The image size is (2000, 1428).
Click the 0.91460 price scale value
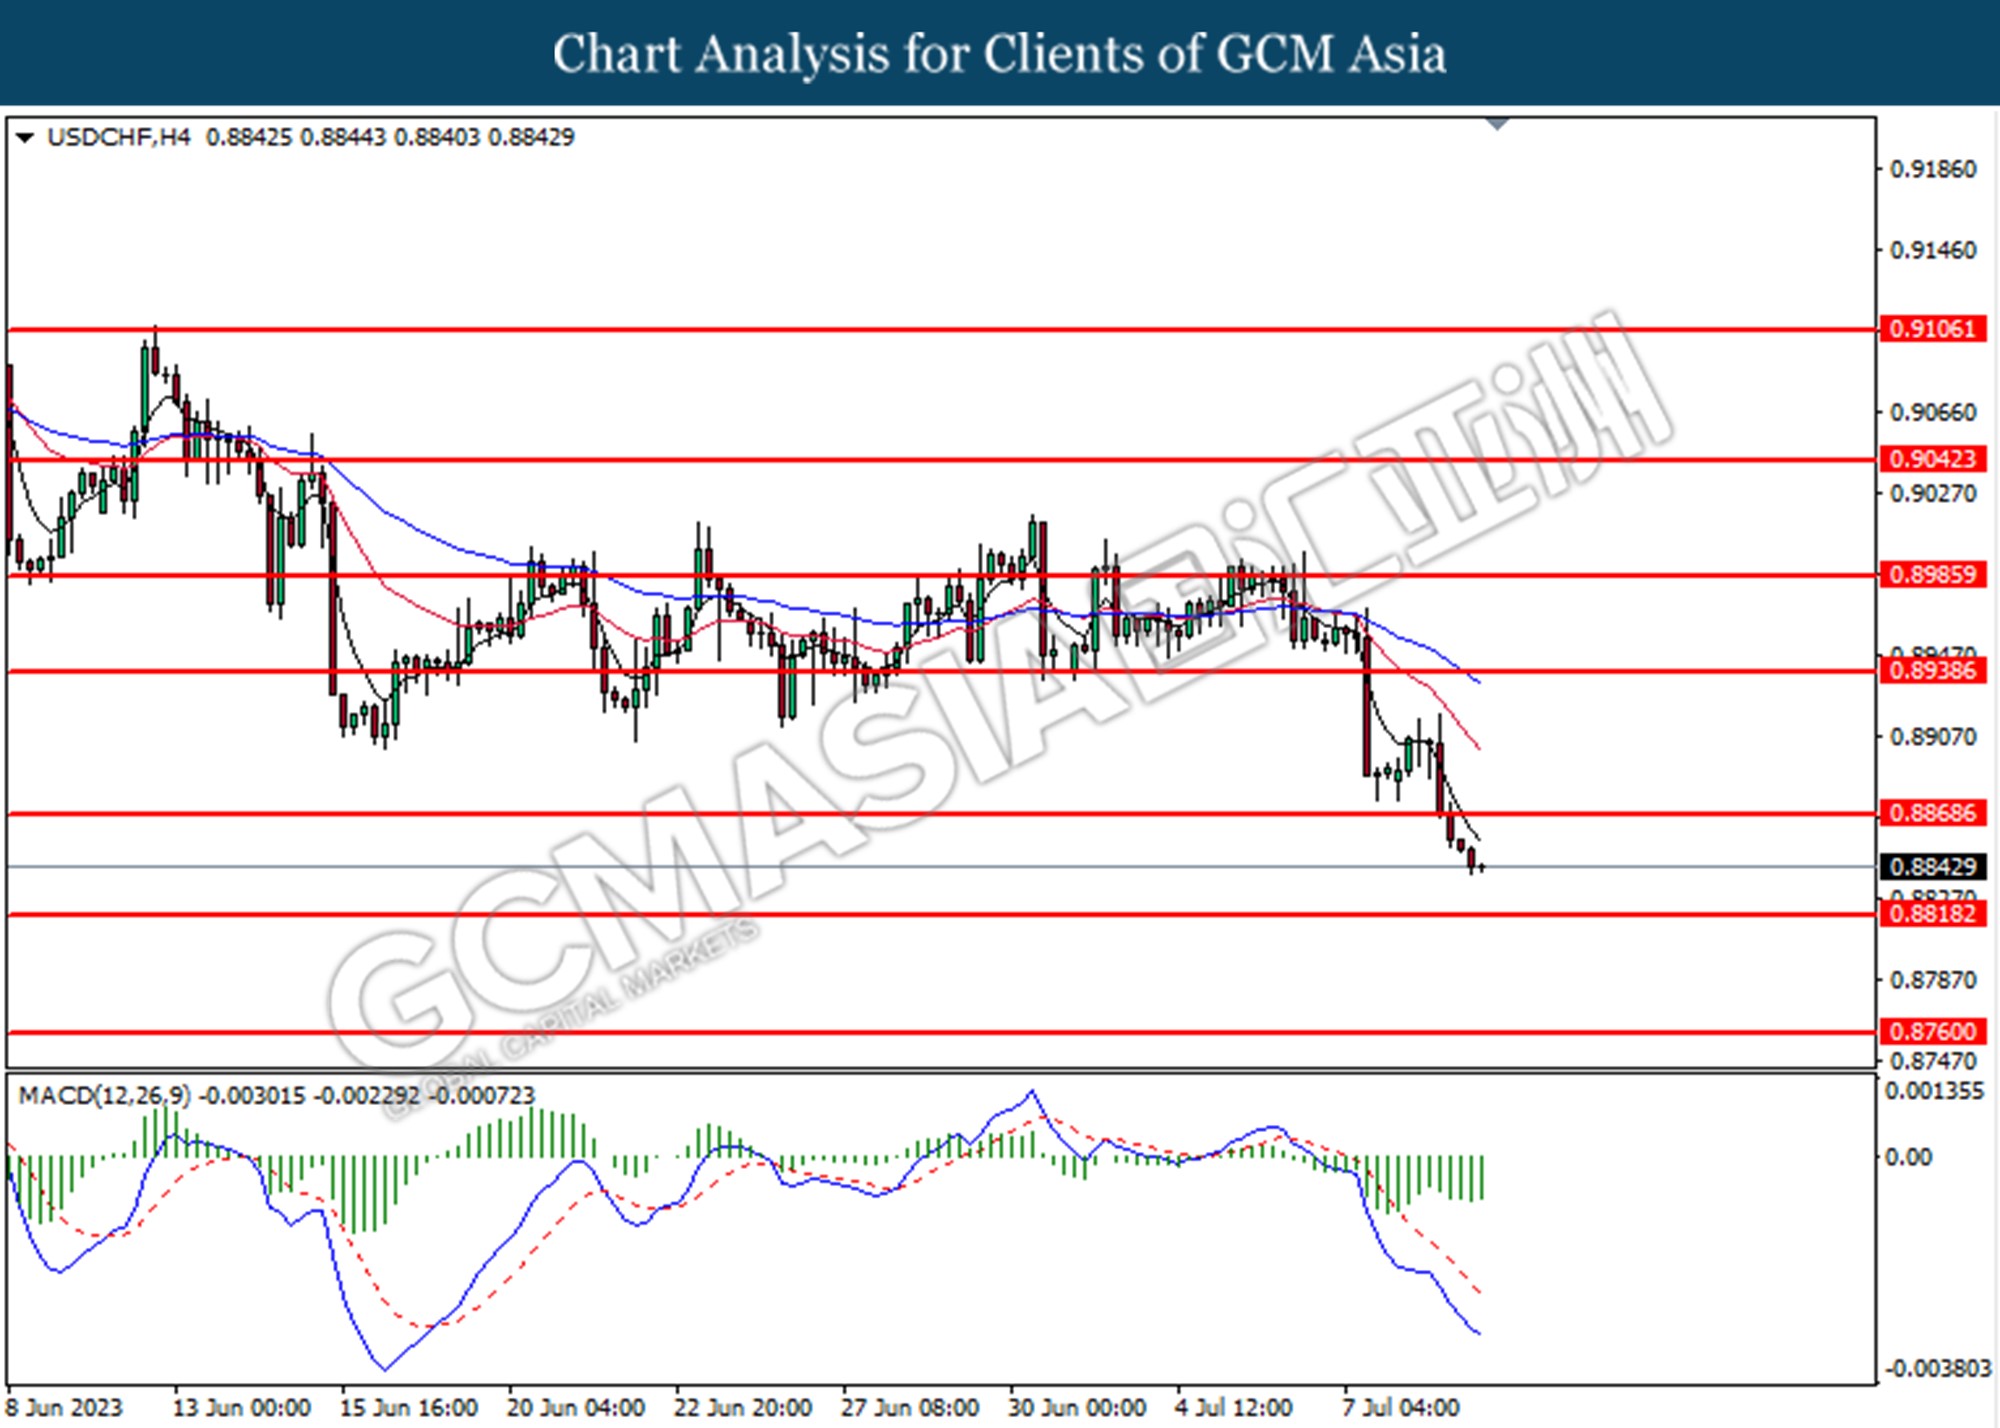point(1933,250)
